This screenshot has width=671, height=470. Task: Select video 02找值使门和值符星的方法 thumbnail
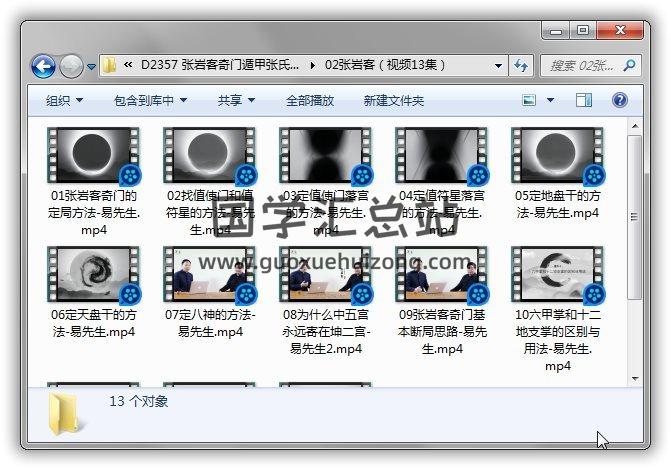[x=210, y=155]
